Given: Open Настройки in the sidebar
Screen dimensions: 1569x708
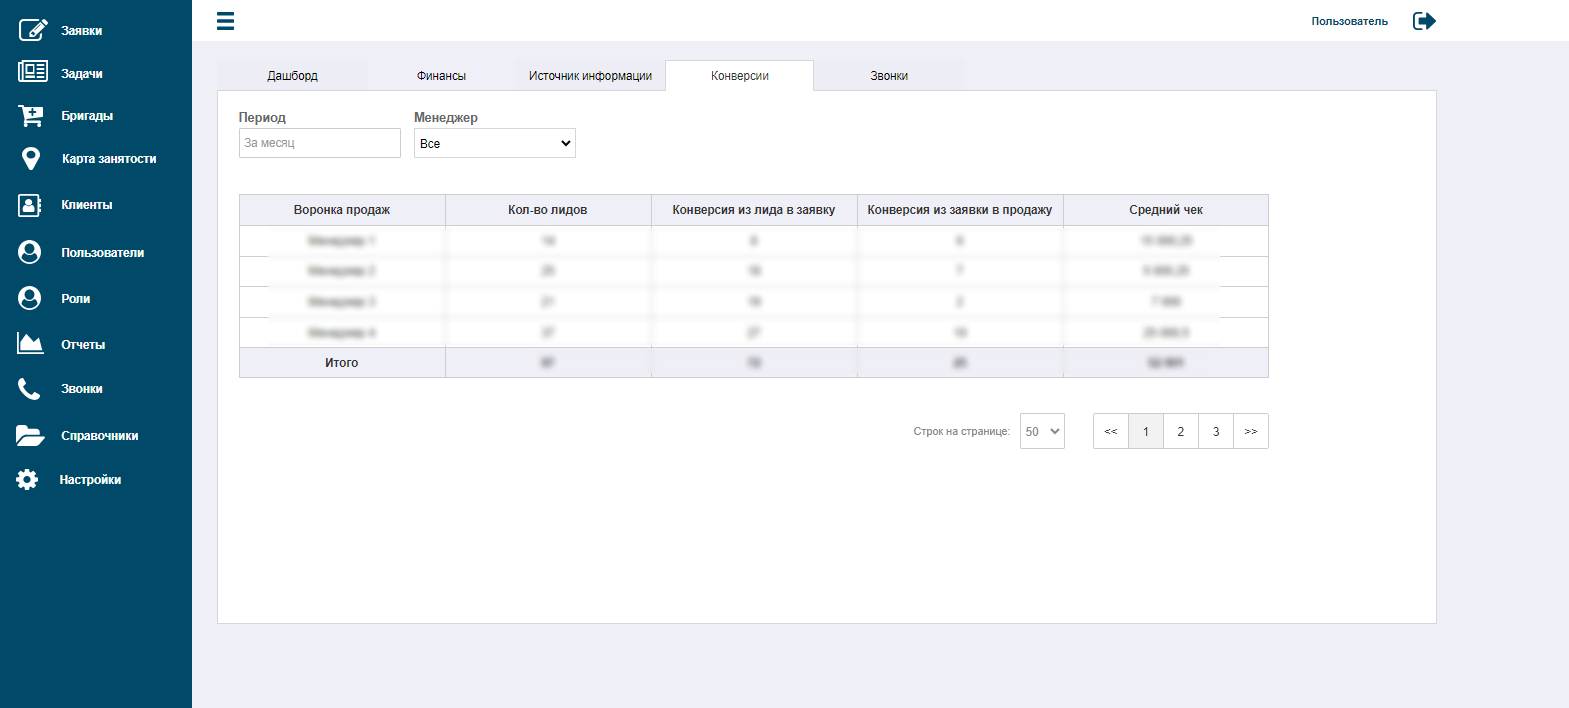Looking at the screenshot, I should [x=90, y=480].
